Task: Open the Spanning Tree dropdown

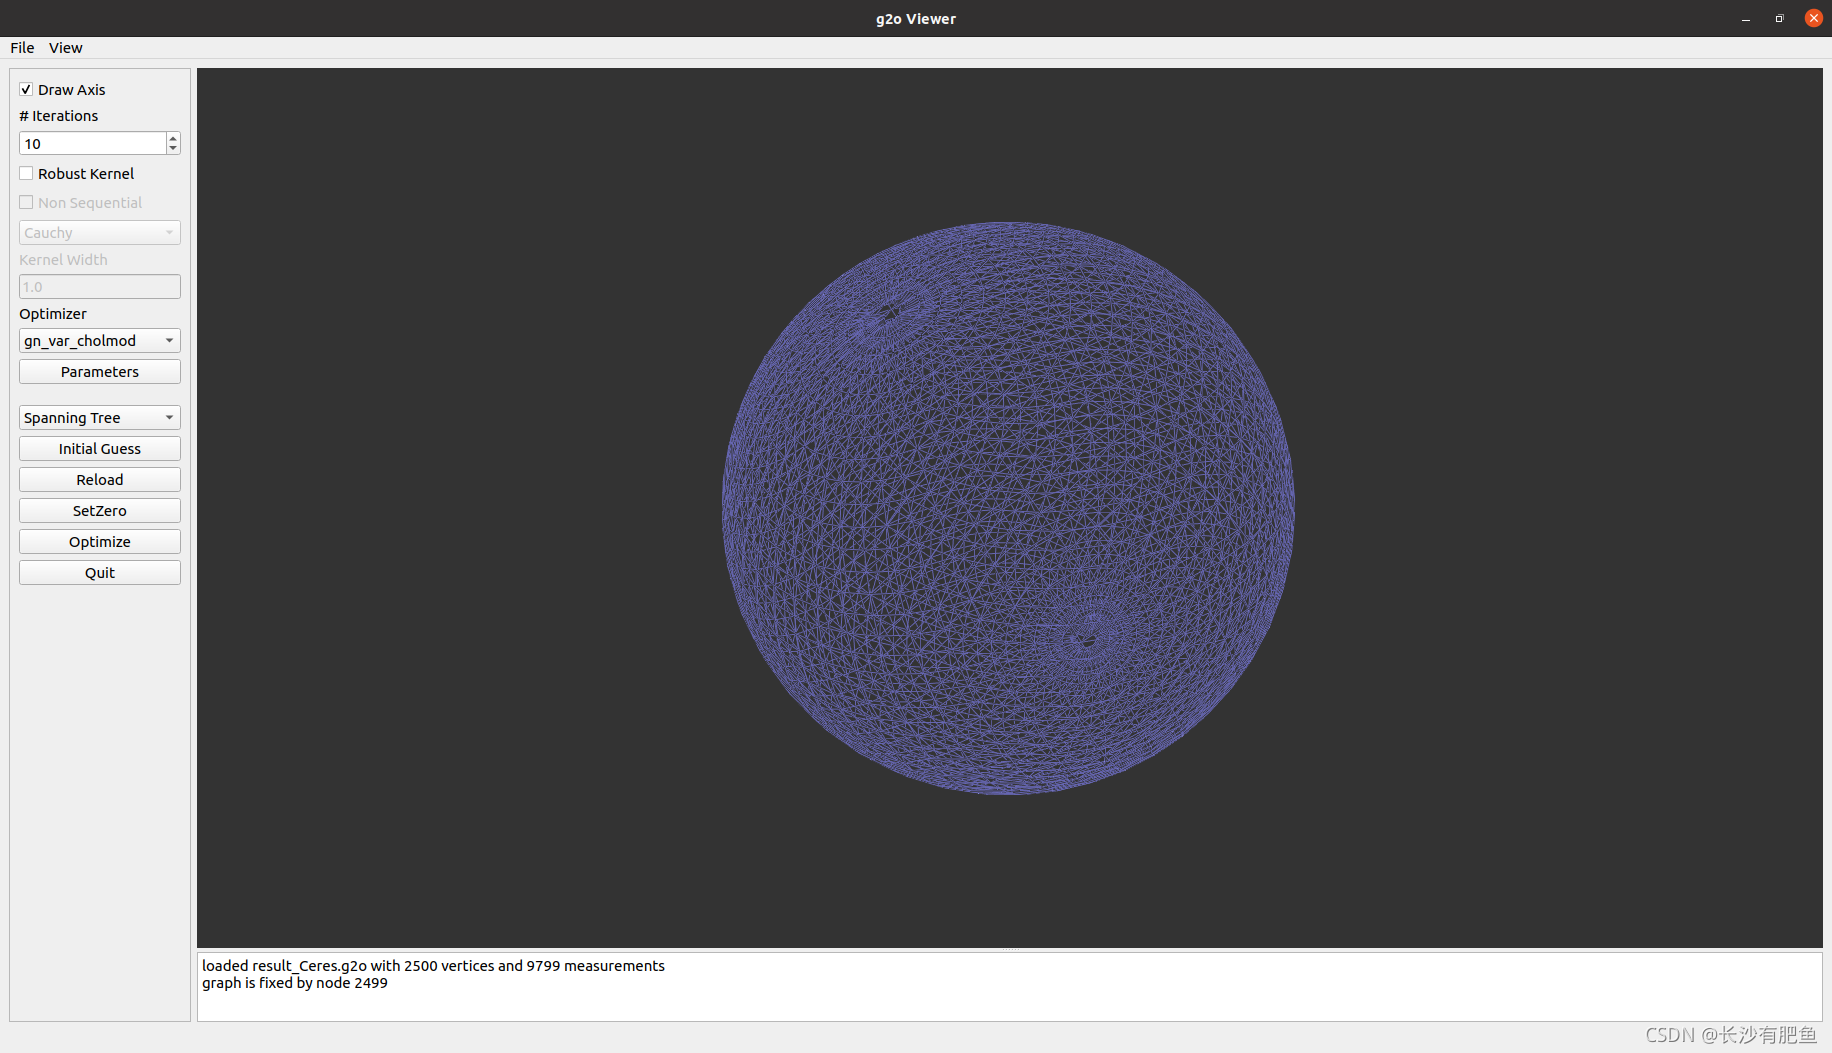Action: coord(100,418)
